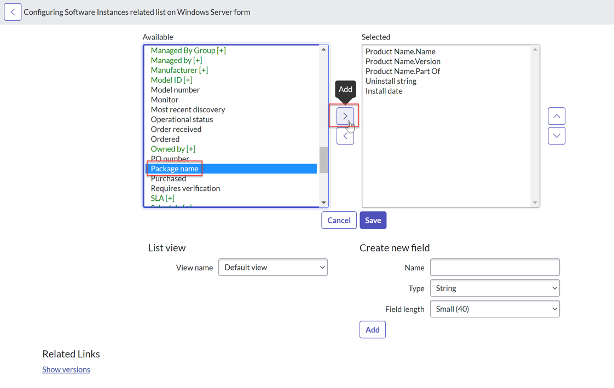Expand Managed by [+] field

point(177,60)
